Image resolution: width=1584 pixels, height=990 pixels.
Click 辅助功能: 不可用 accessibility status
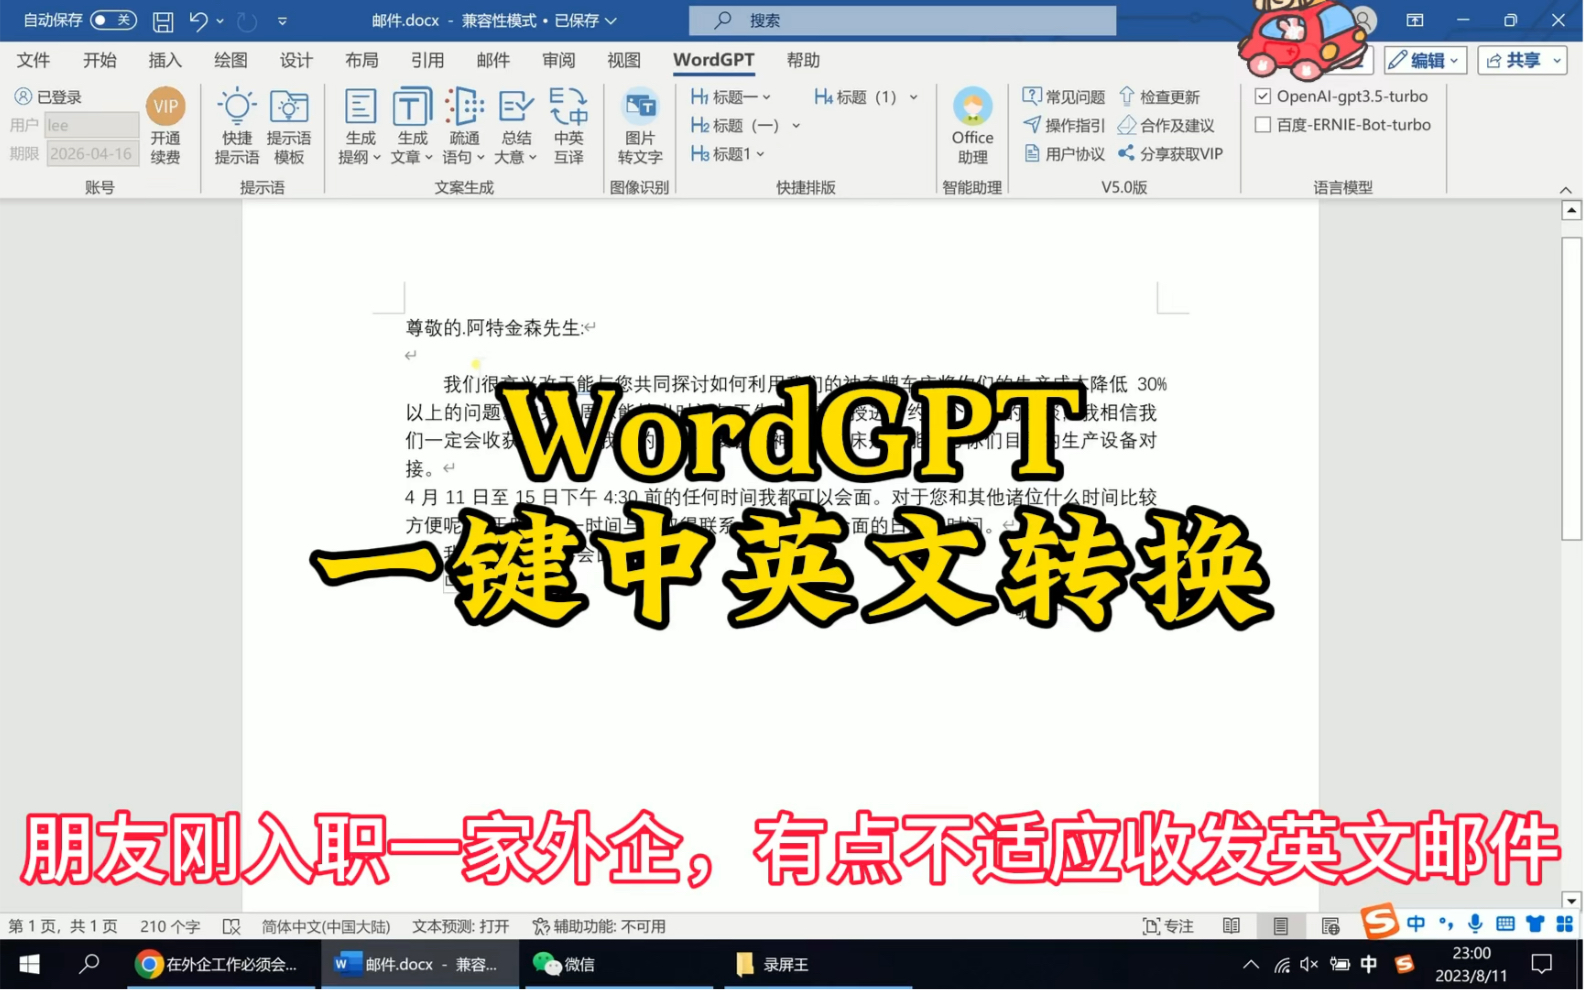click(x=599, y=927)
